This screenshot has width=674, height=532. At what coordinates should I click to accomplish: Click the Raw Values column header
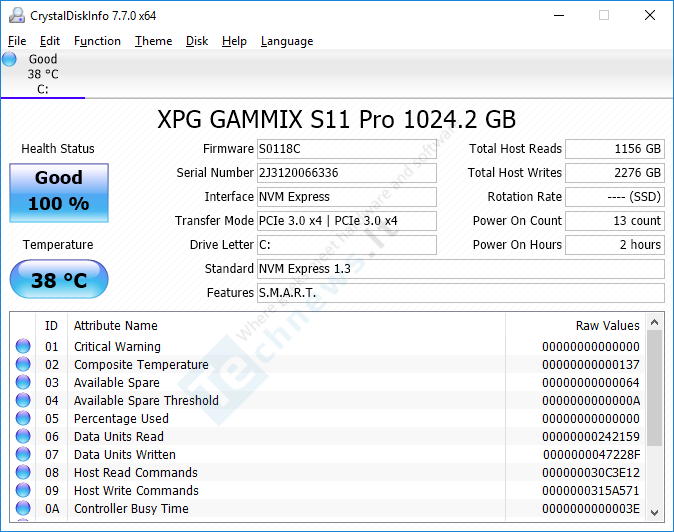pos(607,326)
